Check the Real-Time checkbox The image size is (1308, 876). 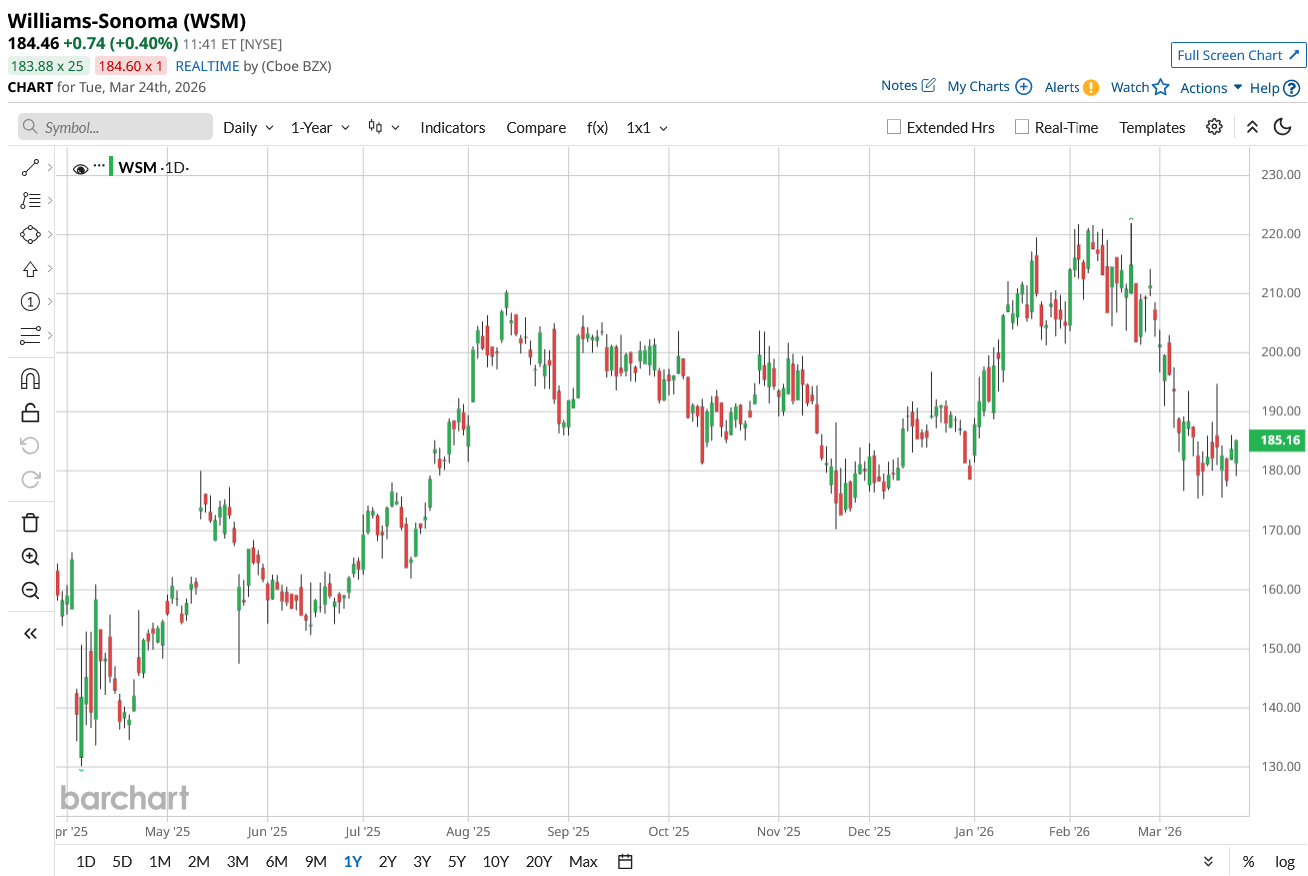click(x=1021, y=127)
